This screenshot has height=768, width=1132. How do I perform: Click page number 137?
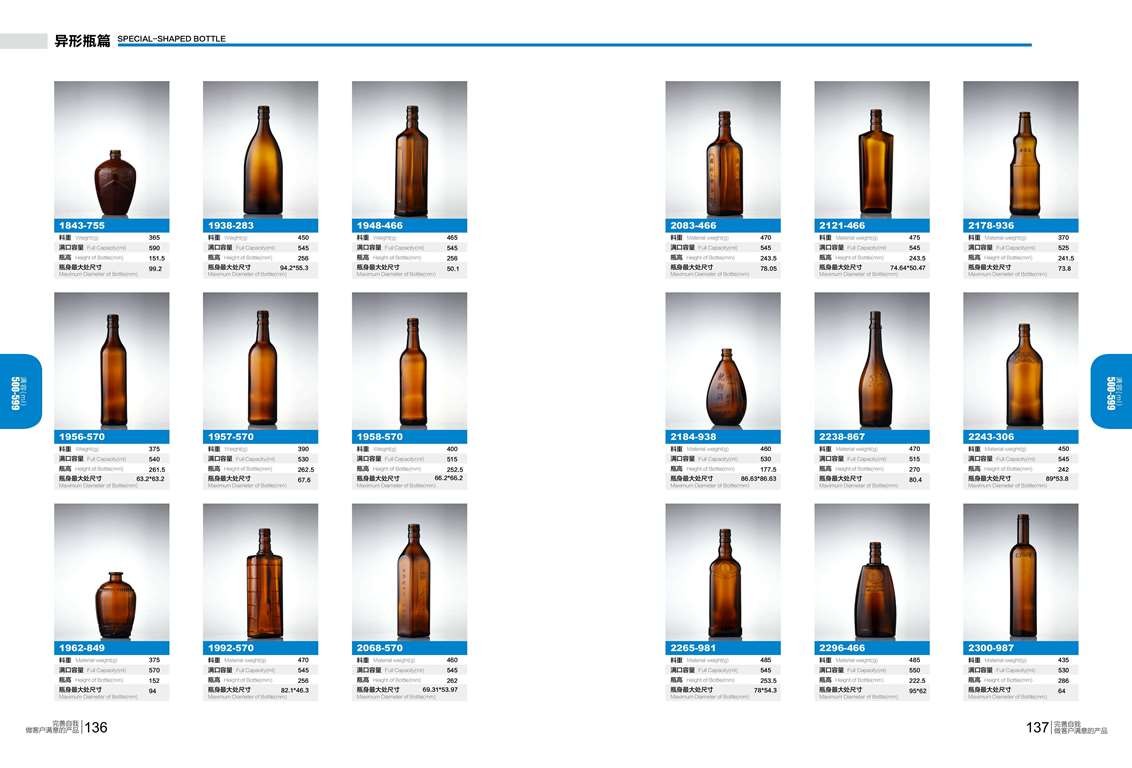click(x=1037, y=728)
